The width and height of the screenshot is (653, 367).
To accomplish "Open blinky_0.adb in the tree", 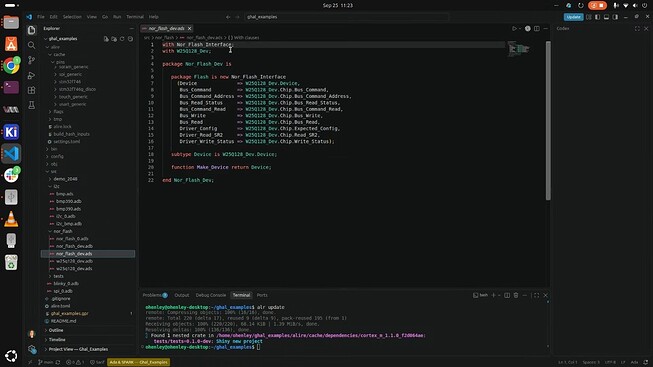I will tap(66, 284).
